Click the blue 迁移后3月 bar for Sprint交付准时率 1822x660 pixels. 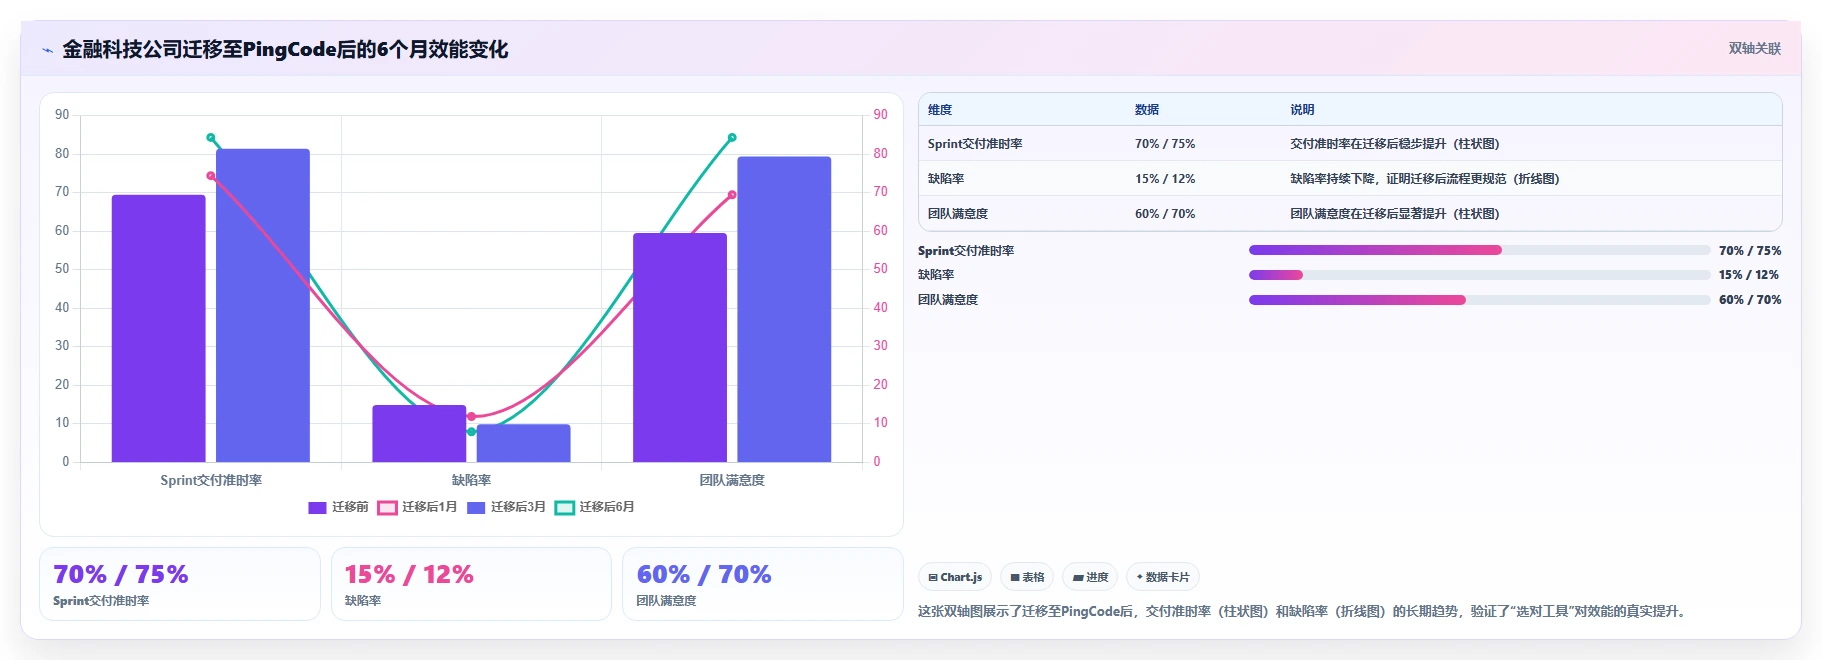click(263, 305)
